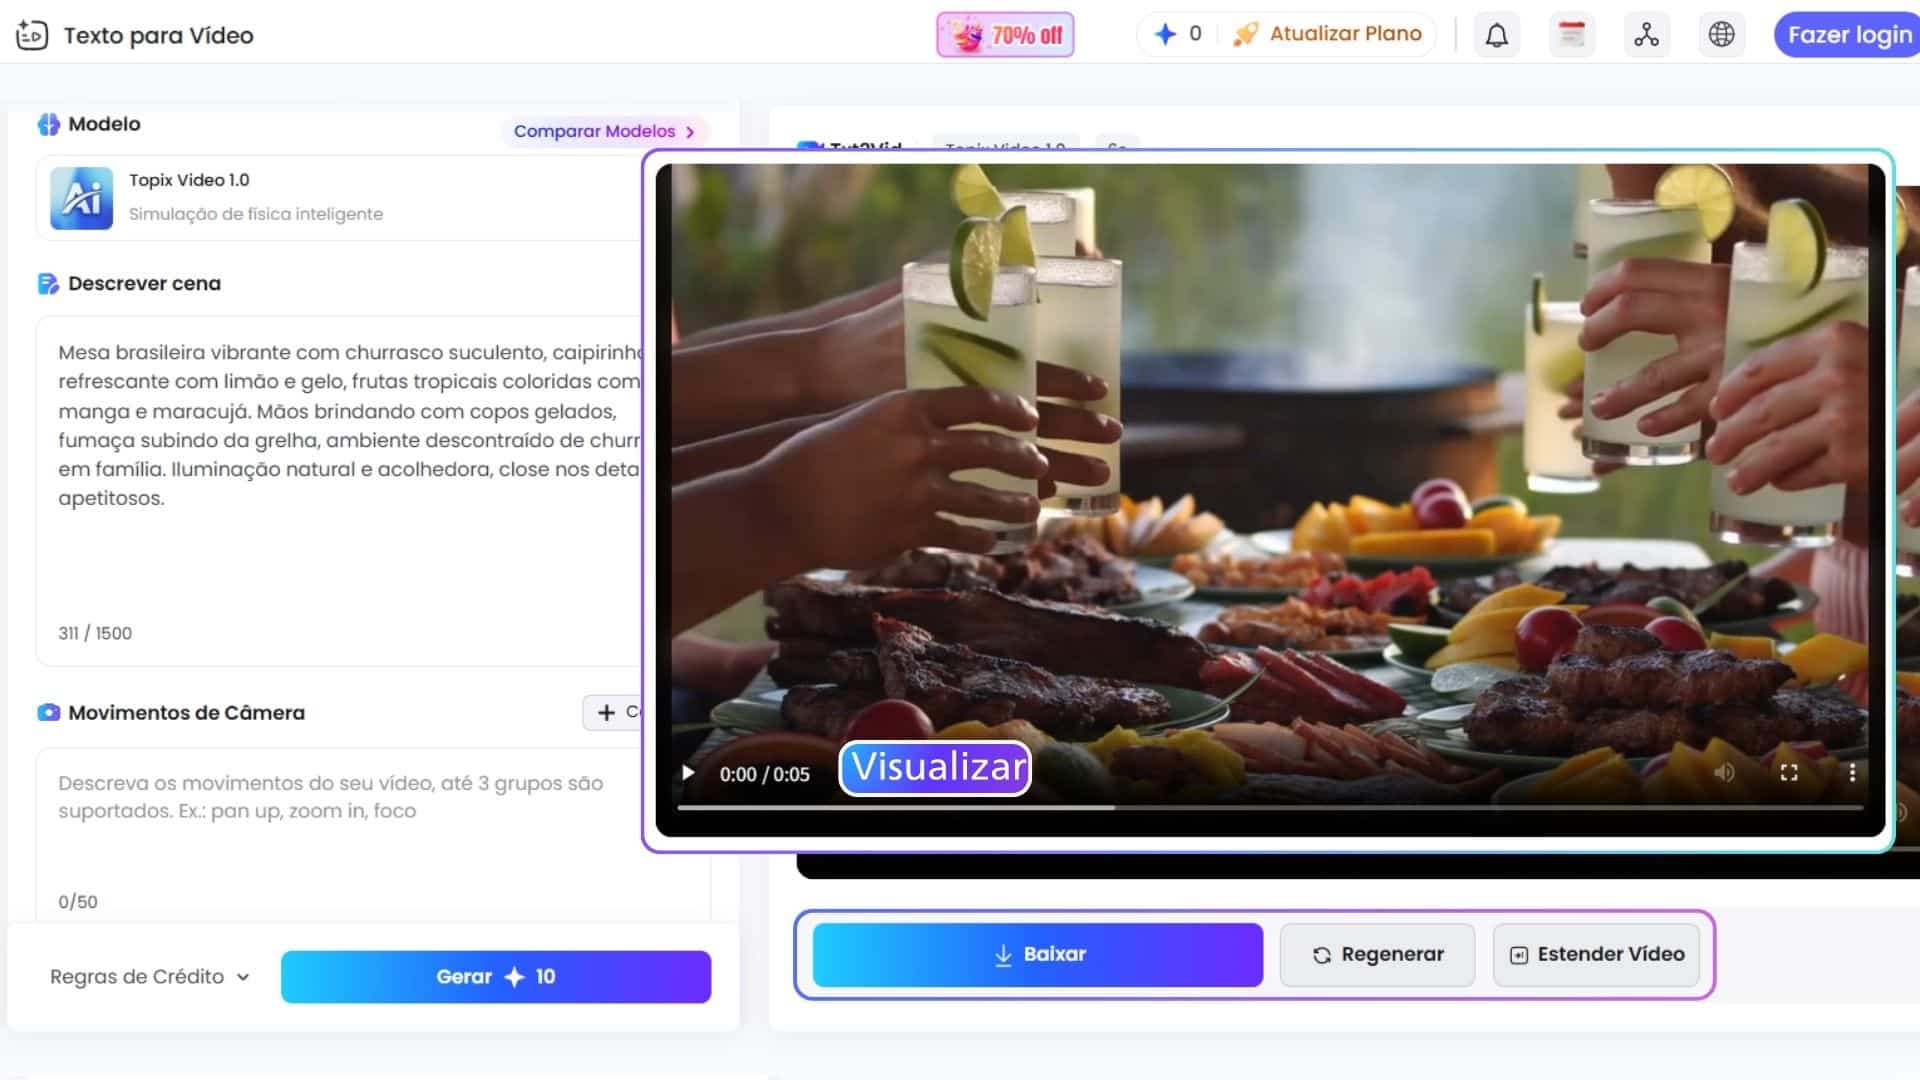Viewport: 1920px width, 1080px height.
Task: Click the calendar icon in the top bar
Action: [1572, 34]
